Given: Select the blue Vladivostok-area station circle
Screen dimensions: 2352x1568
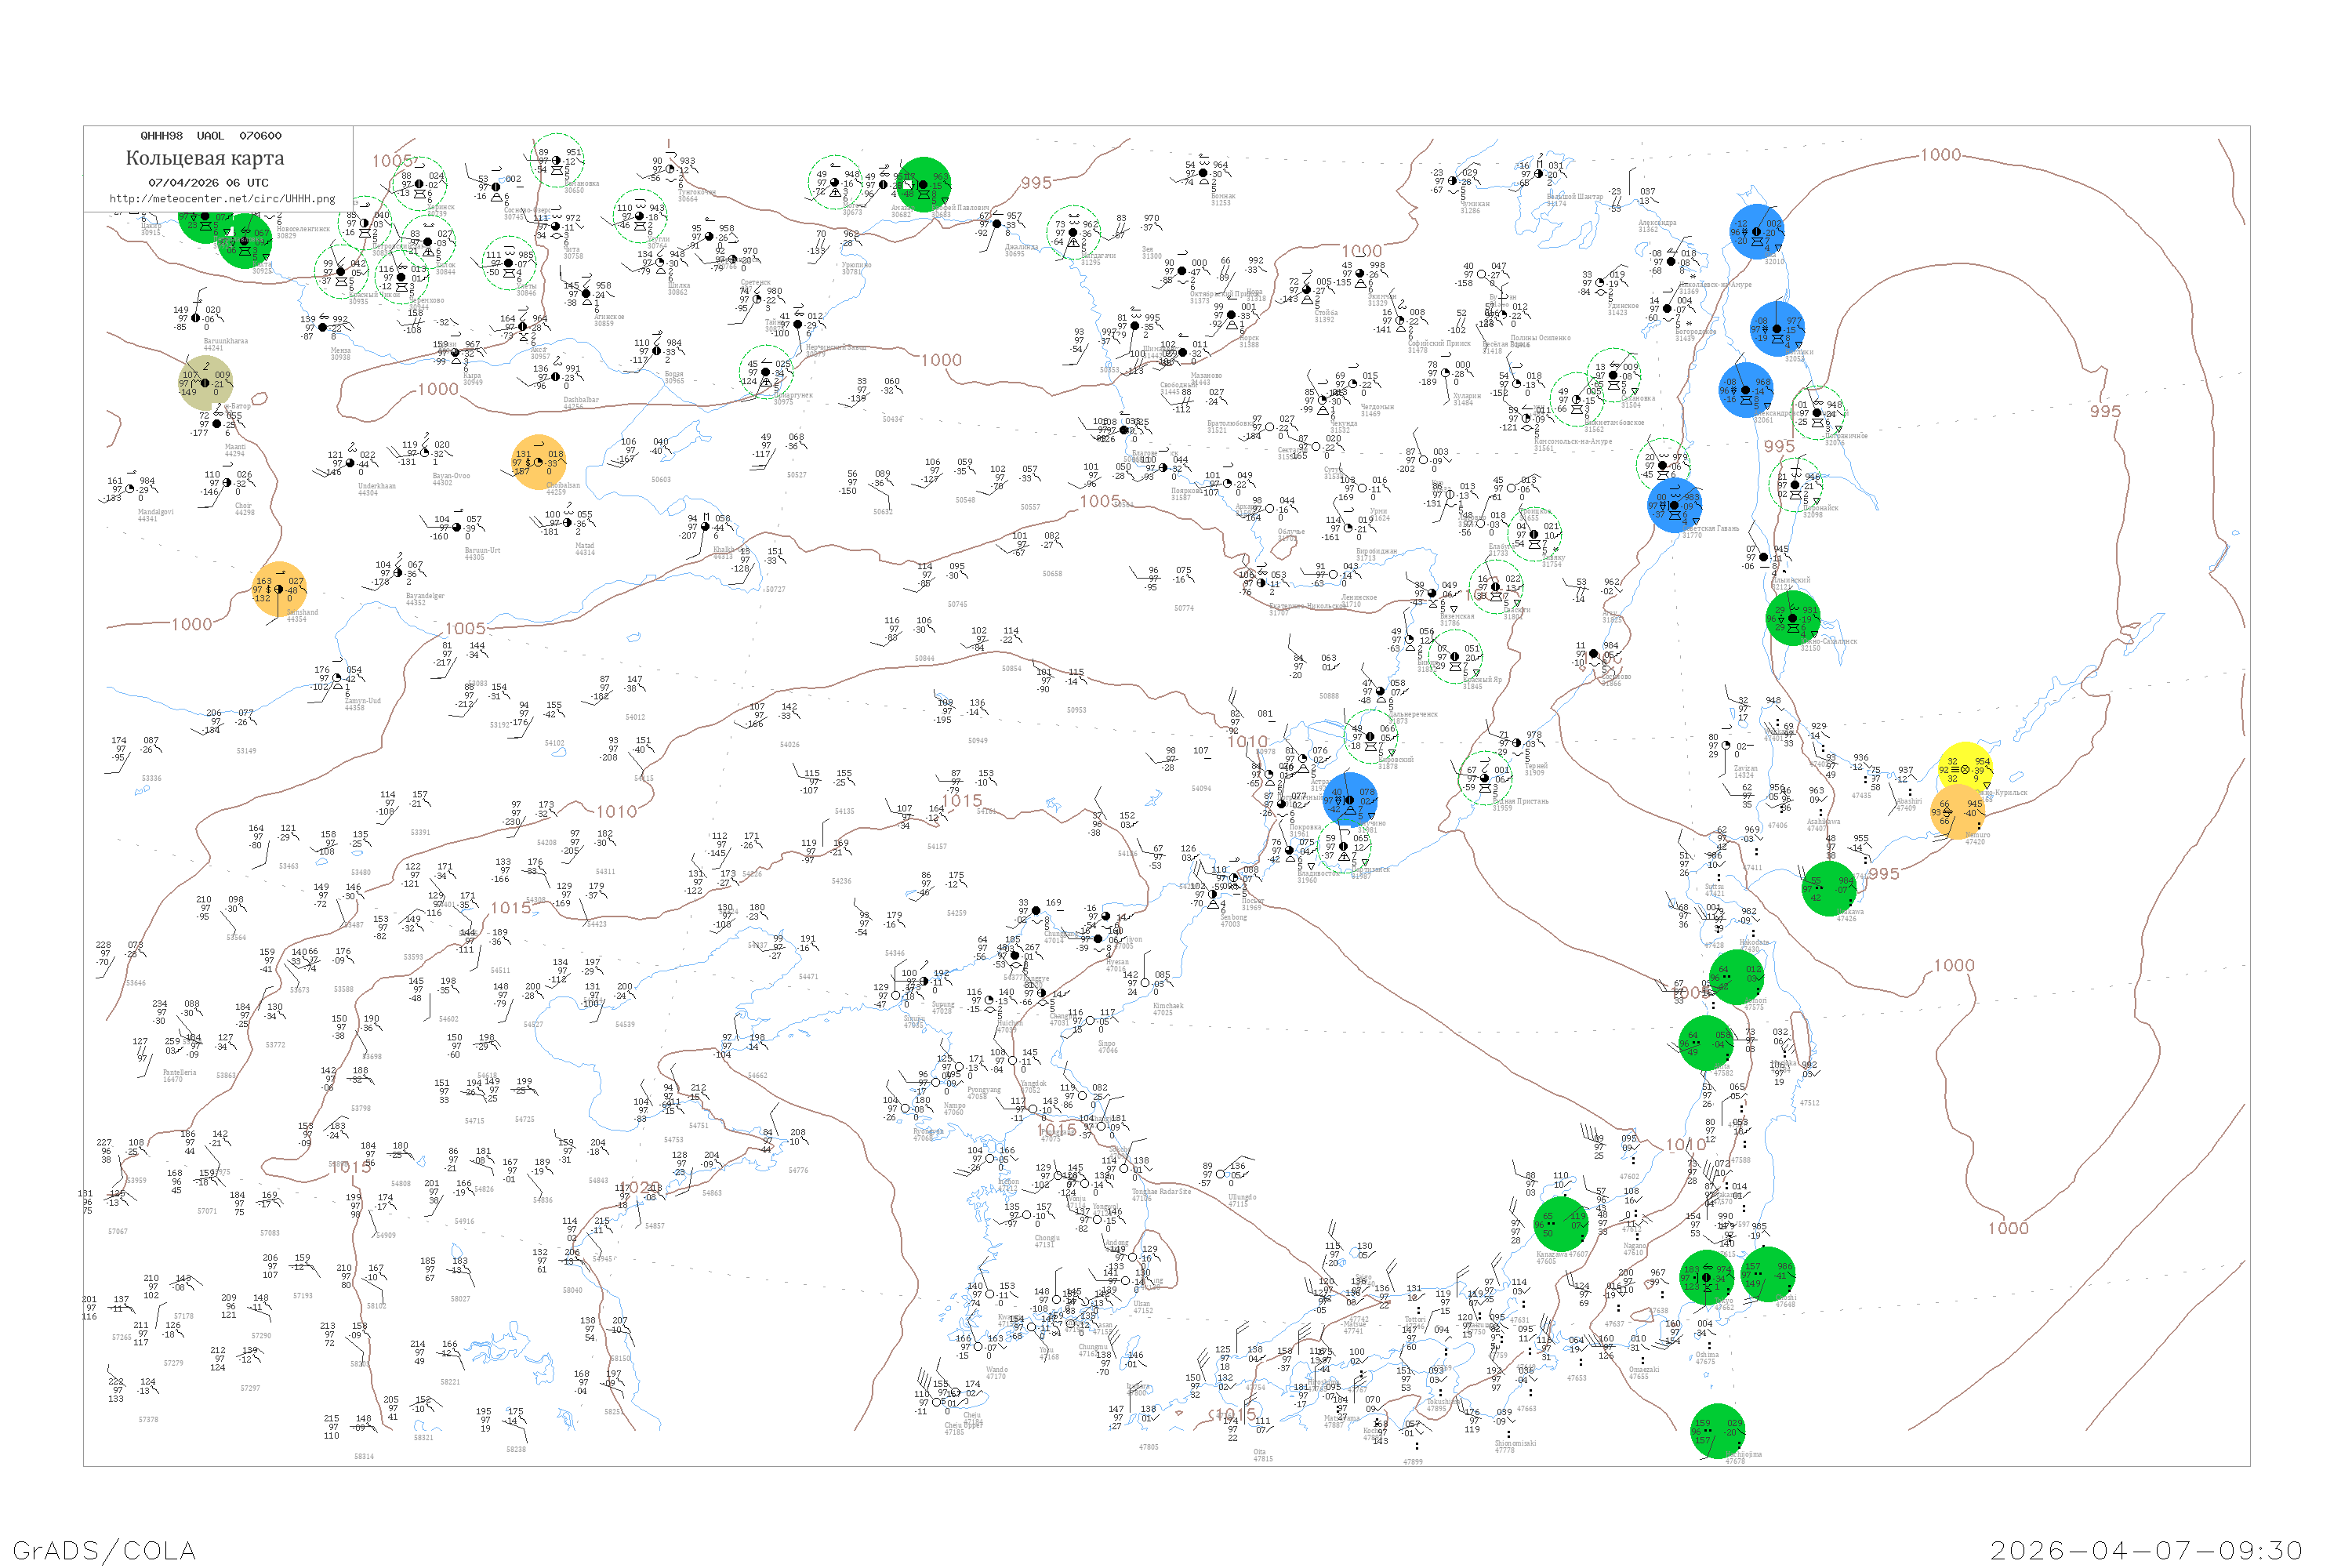Looking at the screenshot, I should pyautogui.click(x=1350, y=799).
